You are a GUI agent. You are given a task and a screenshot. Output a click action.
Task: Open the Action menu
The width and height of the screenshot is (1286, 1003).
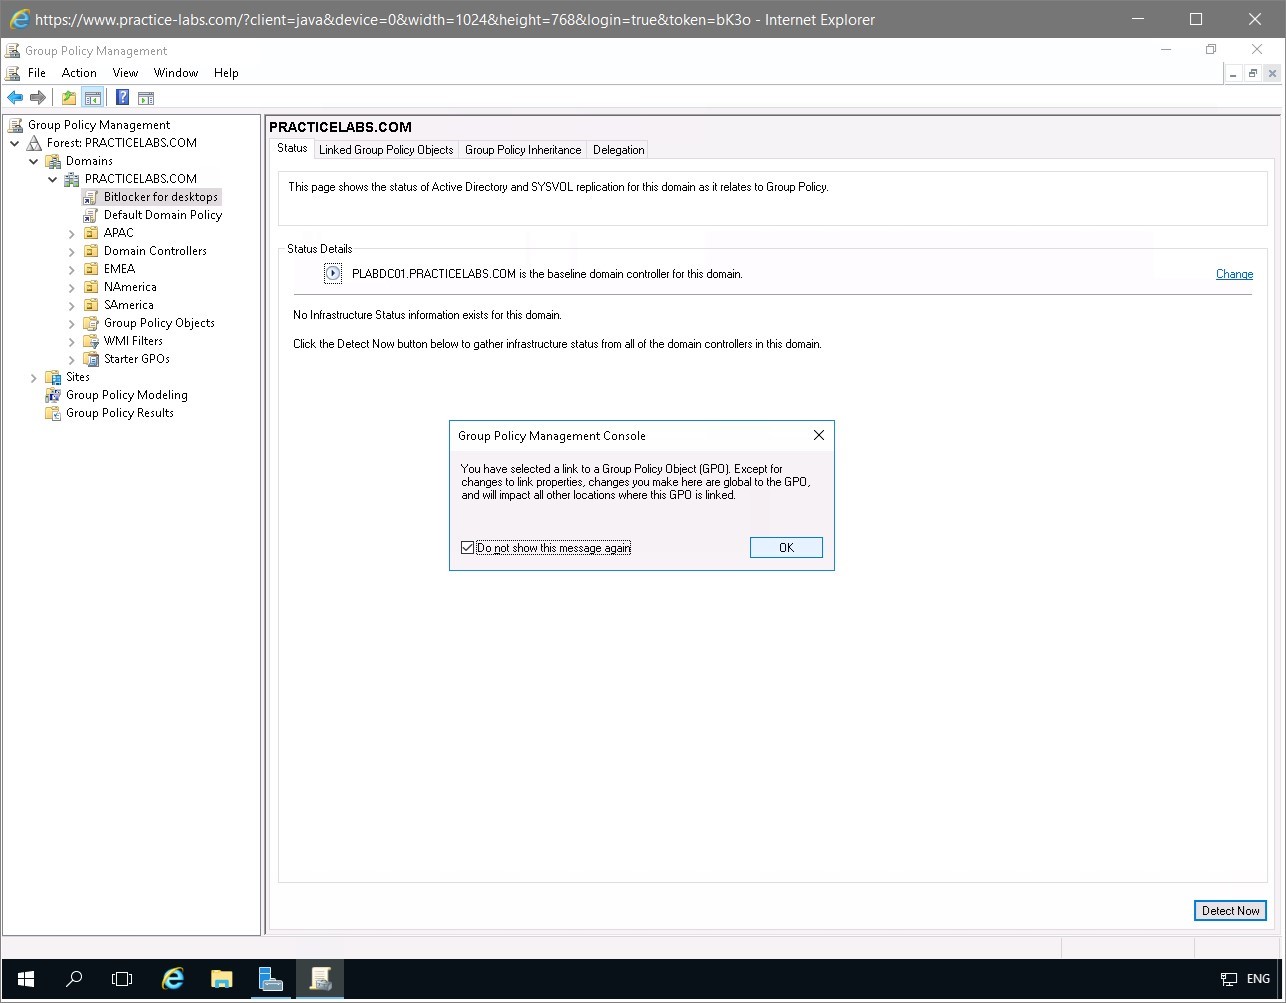tap(78, 72)
